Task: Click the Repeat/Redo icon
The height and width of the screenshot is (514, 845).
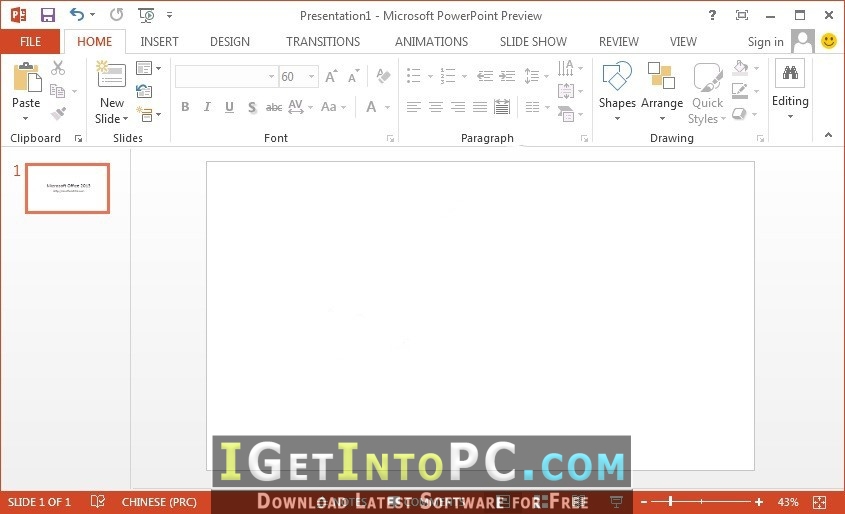Action: (x=116, y=15)
